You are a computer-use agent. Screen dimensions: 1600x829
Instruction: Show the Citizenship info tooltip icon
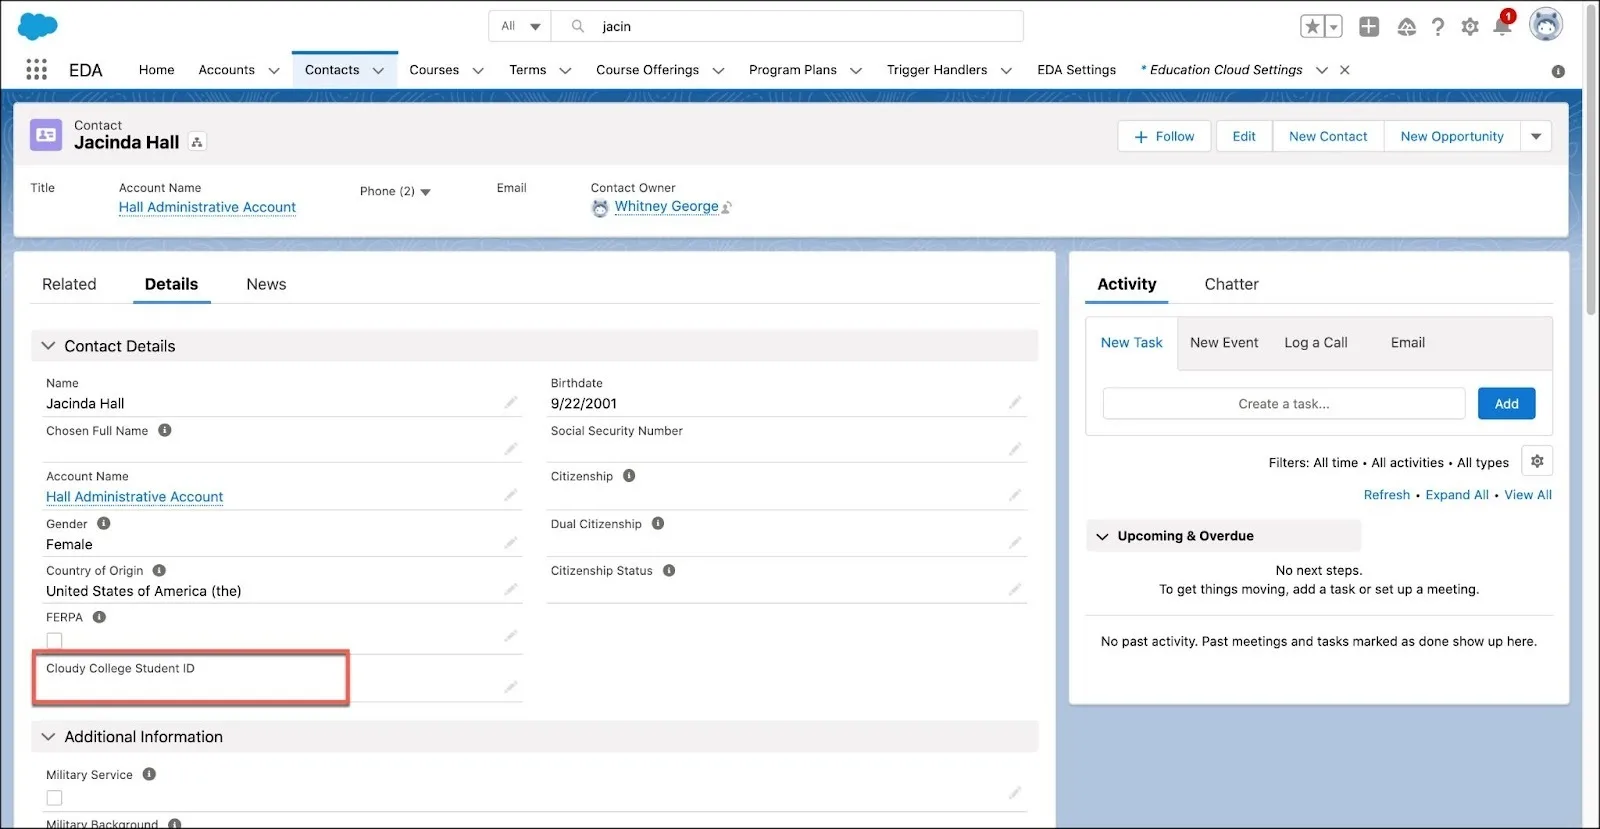(x=629, y=476)
